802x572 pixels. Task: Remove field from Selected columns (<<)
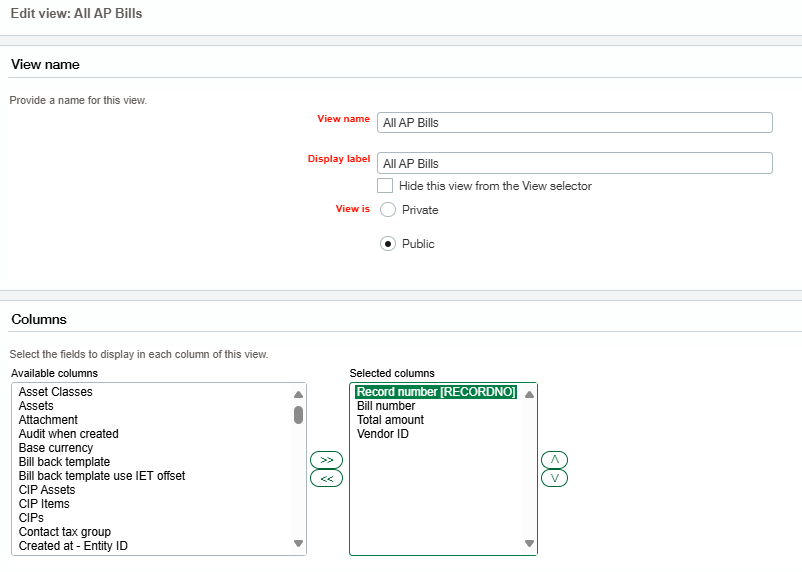coord(326,478)
